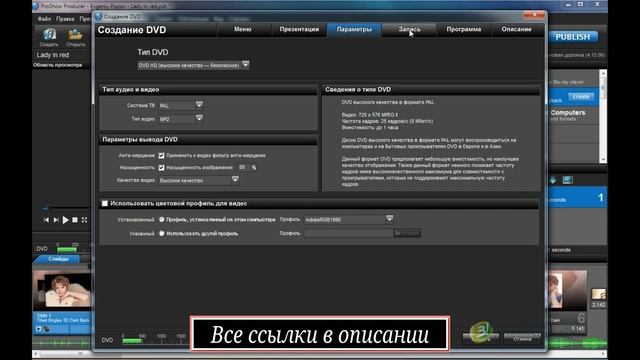This screenshot has width=640, height=360.
Task: Click the Lady in red show title
Action: (x=53, y=55)
